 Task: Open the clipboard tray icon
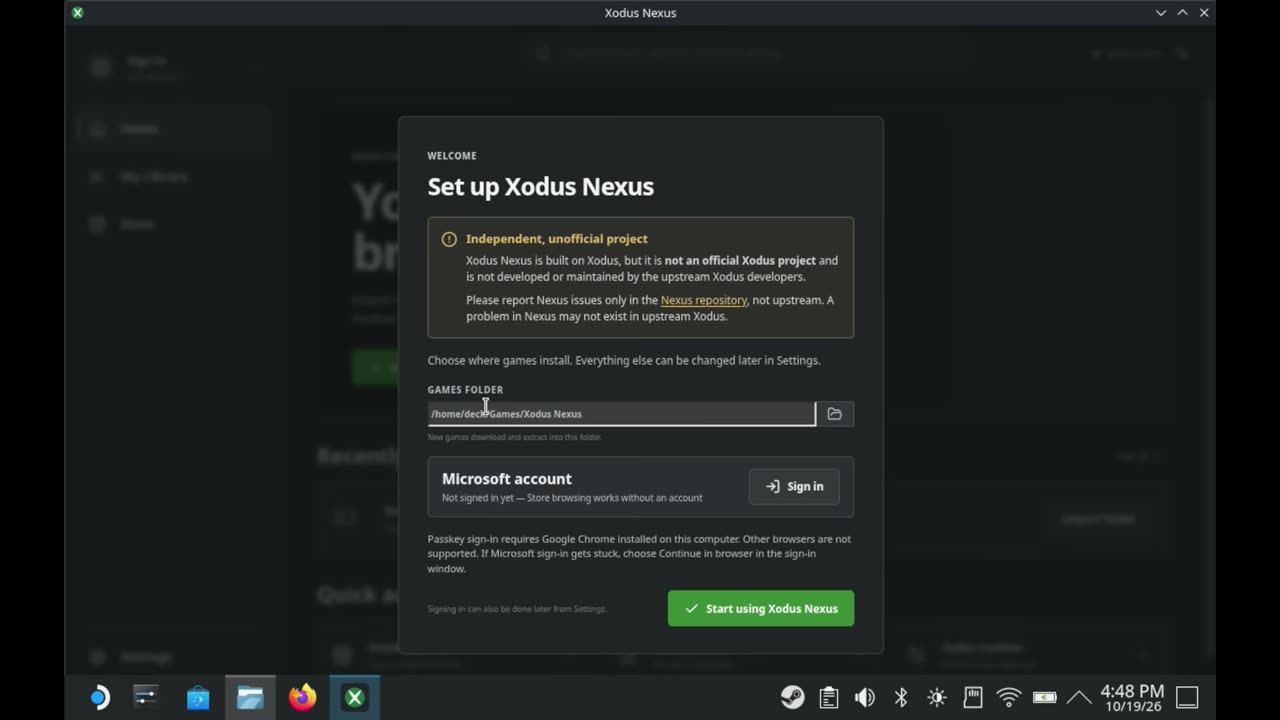(x=828, y=697)
